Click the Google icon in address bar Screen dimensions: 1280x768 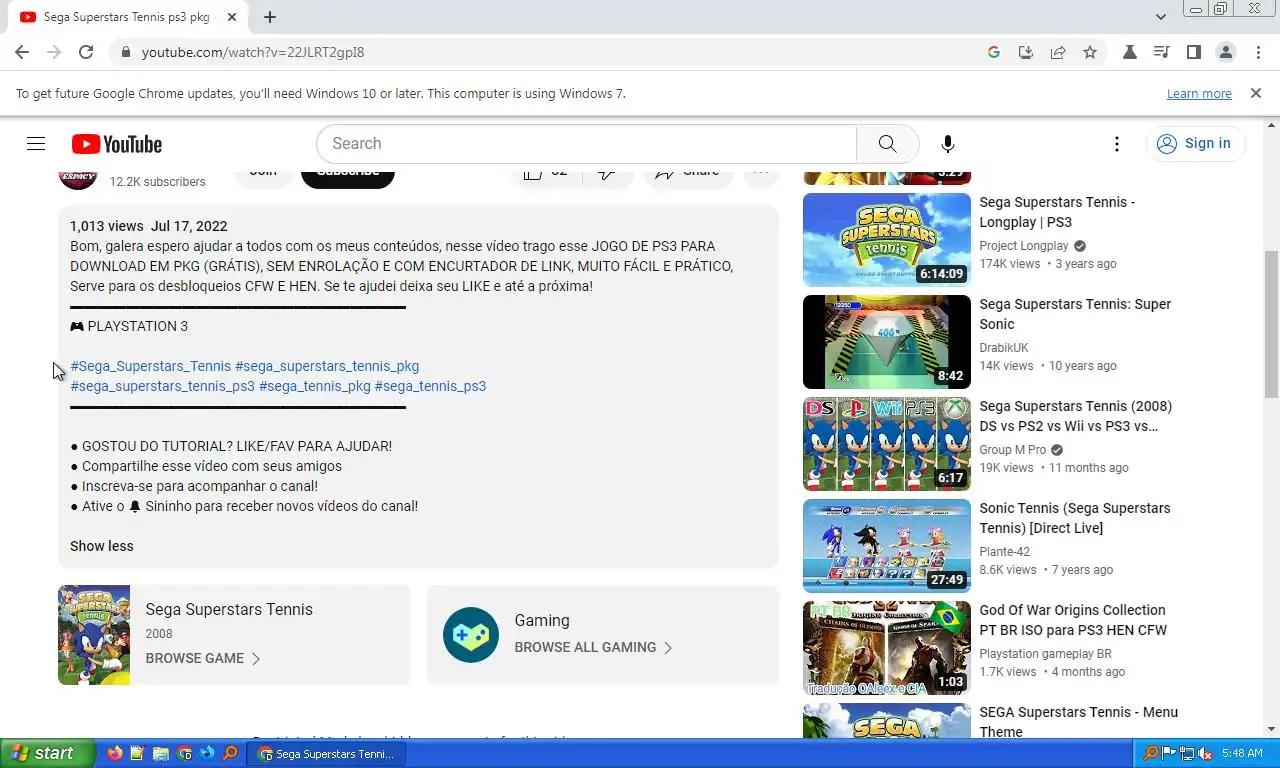click(994, 52)
